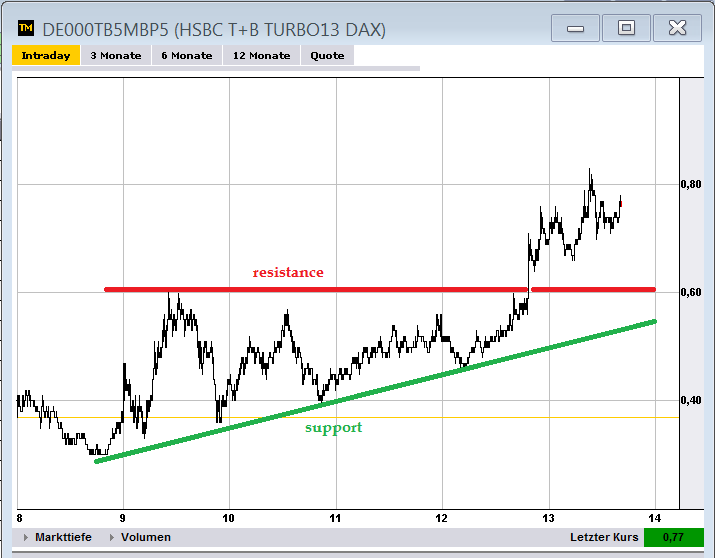Screen dimensions: 715x558
Task: Click the 8 hour label on time axis
Action: (19, 518)
